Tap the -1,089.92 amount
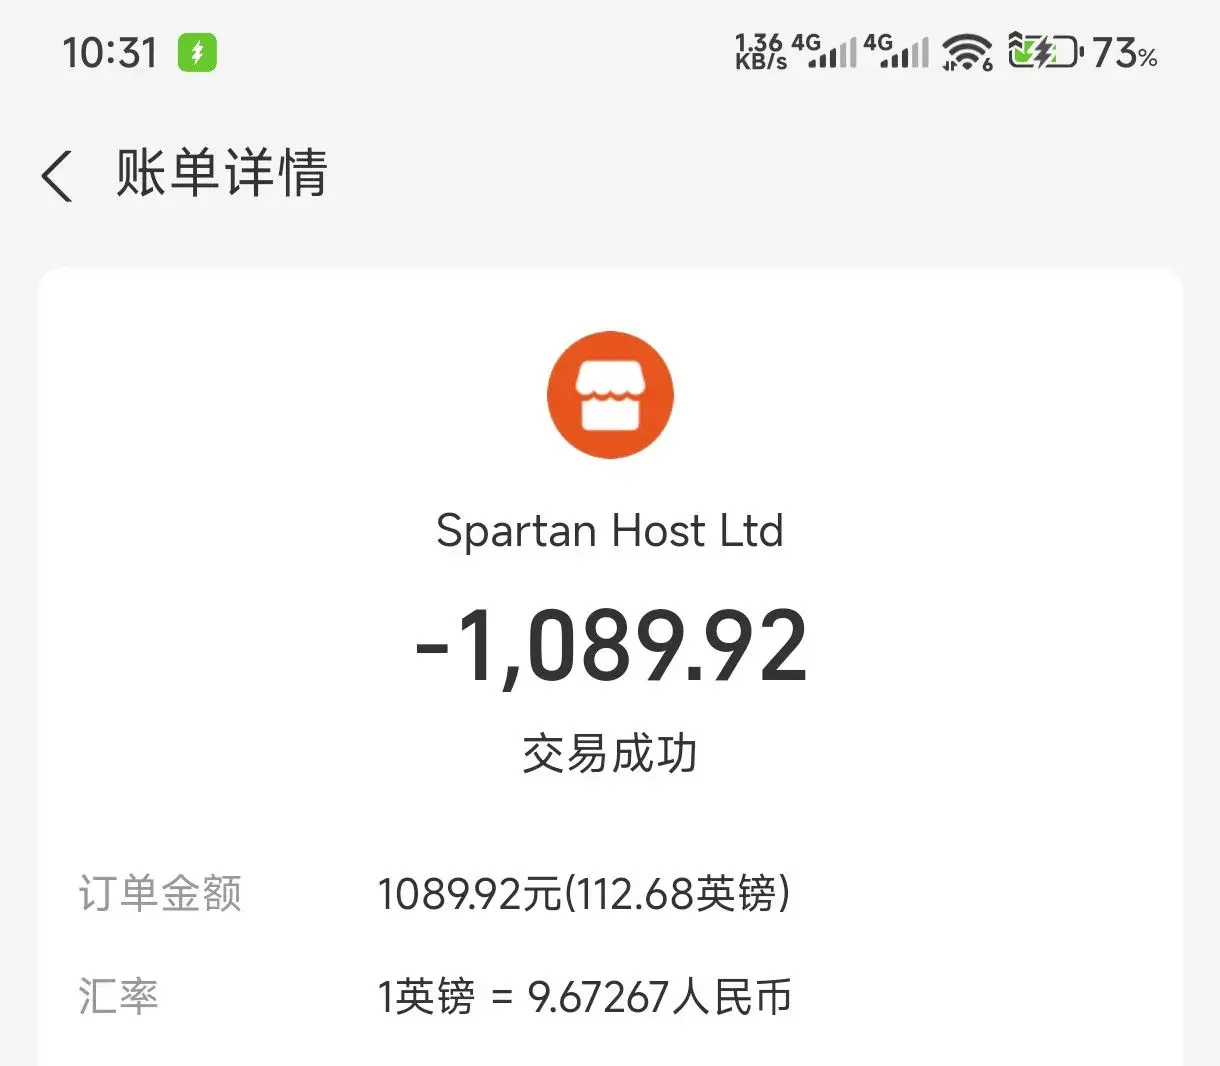 (x=610, y=647)
